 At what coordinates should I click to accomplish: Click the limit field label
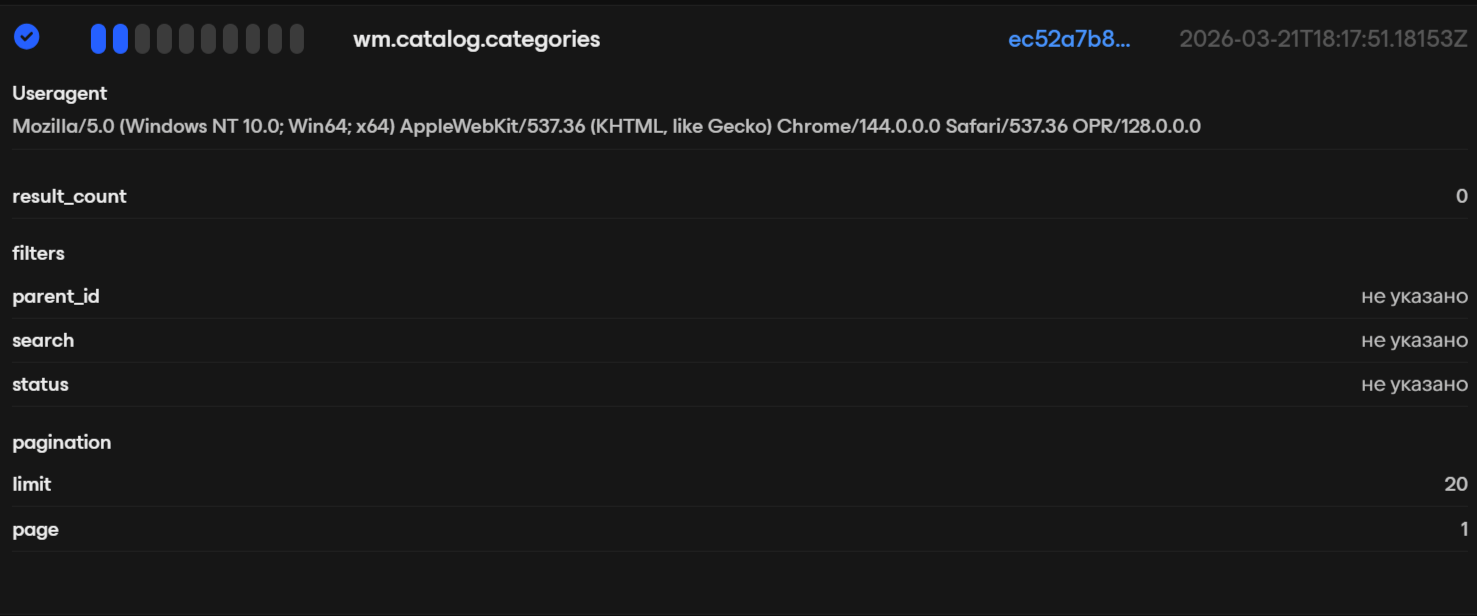pyautogui.click(x=31, y=484)
